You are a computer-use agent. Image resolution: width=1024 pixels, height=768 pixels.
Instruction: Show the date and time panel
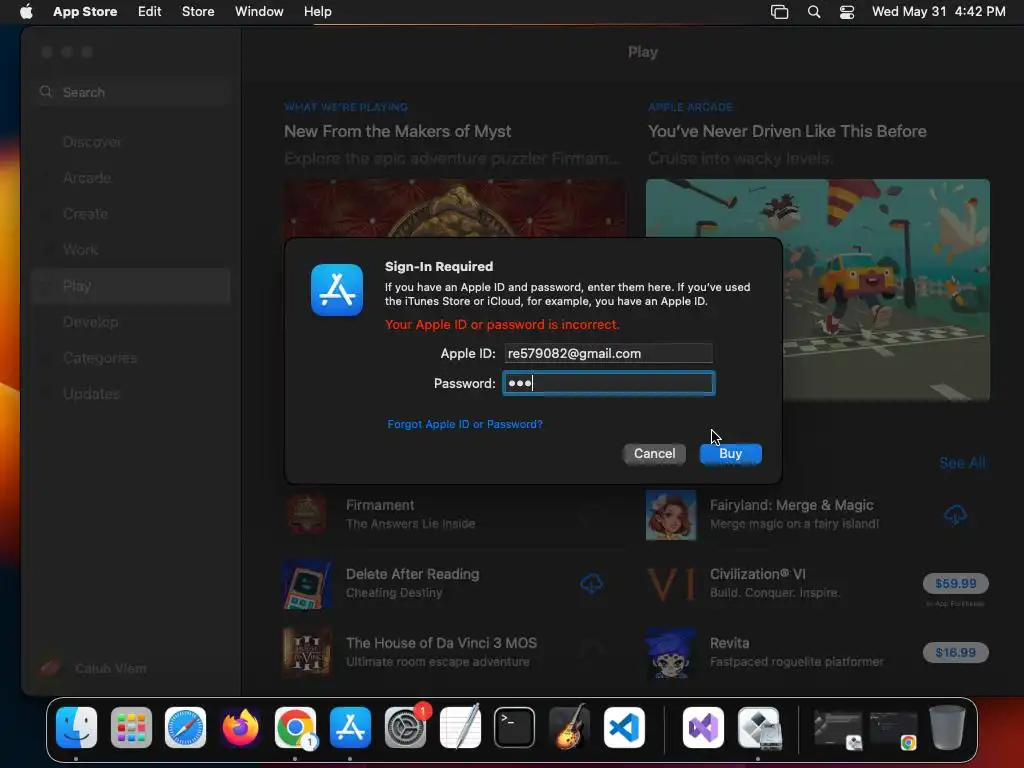point(938,12)
